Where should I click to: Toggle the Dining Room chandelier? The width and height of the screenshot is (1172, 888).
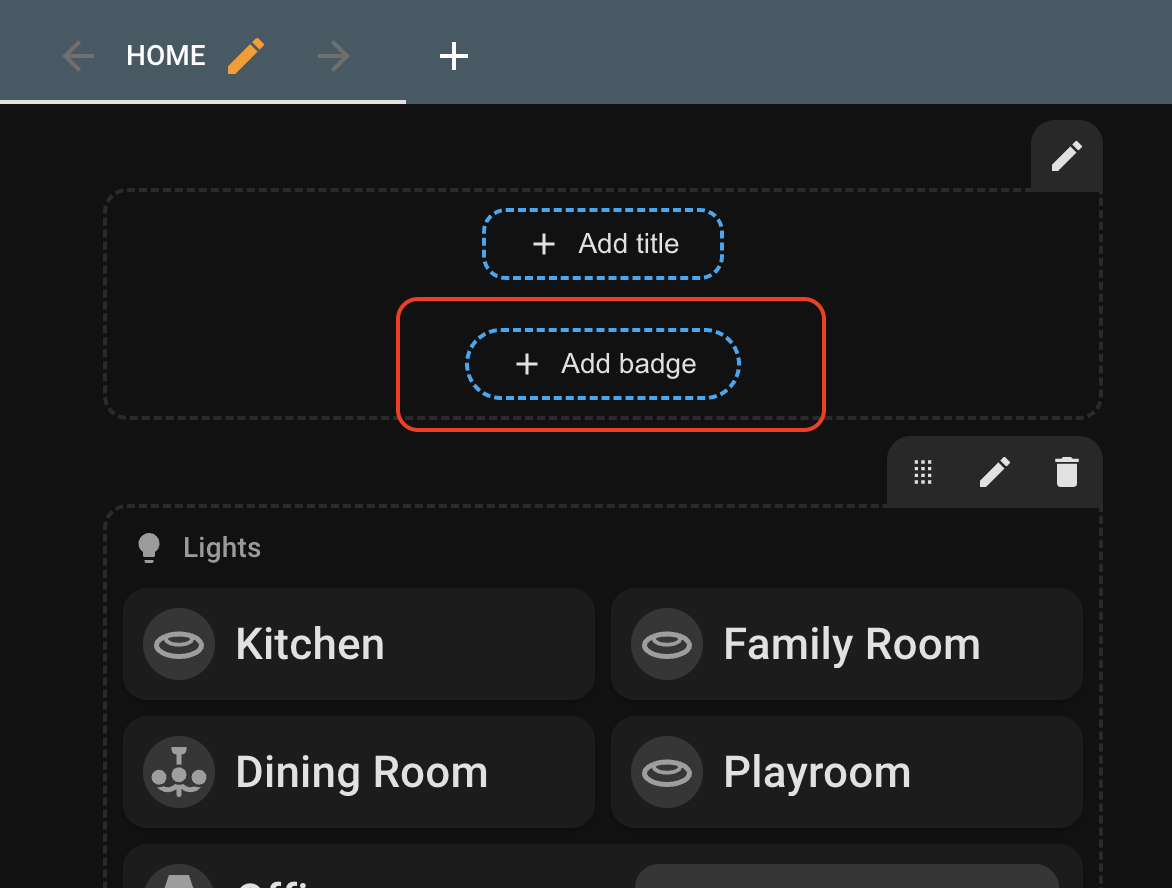click(360, 772)
